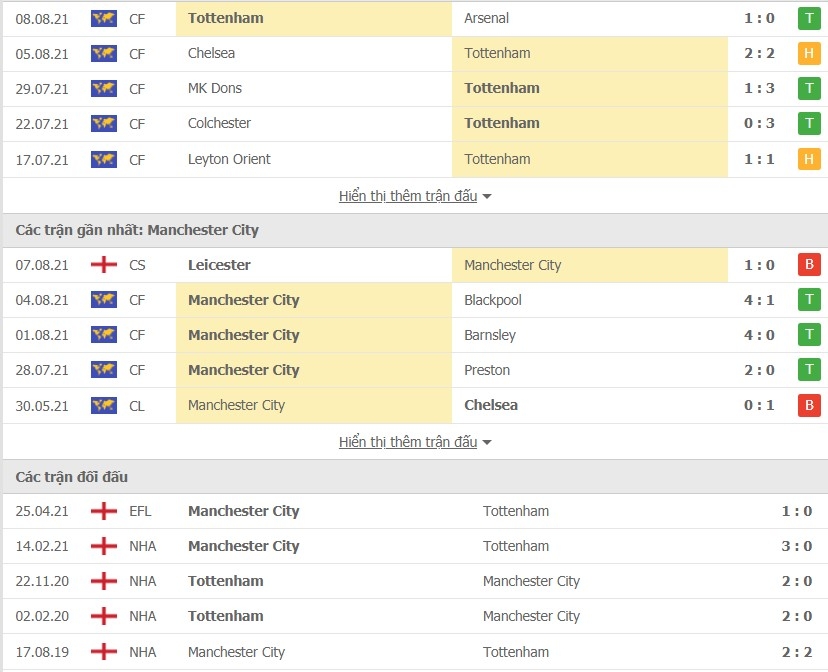The width and height of the screenshot is (828, 672).
Task: Select the Các trận đối đầu section header
Action: click(415, 477)
